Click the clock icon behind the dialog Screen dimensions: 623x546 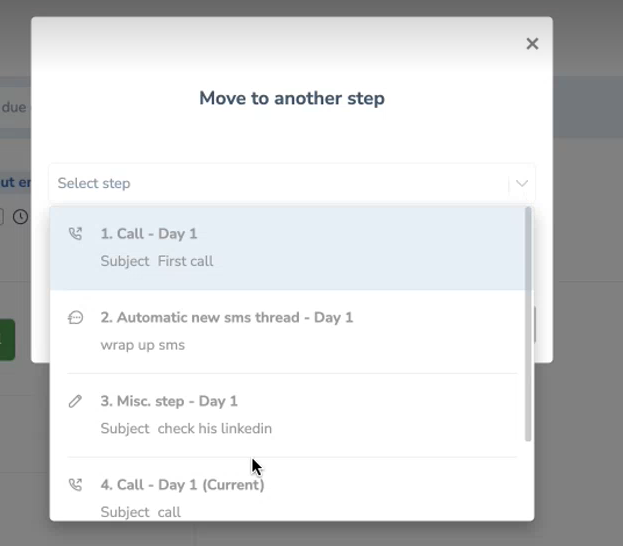coord(20,217)
